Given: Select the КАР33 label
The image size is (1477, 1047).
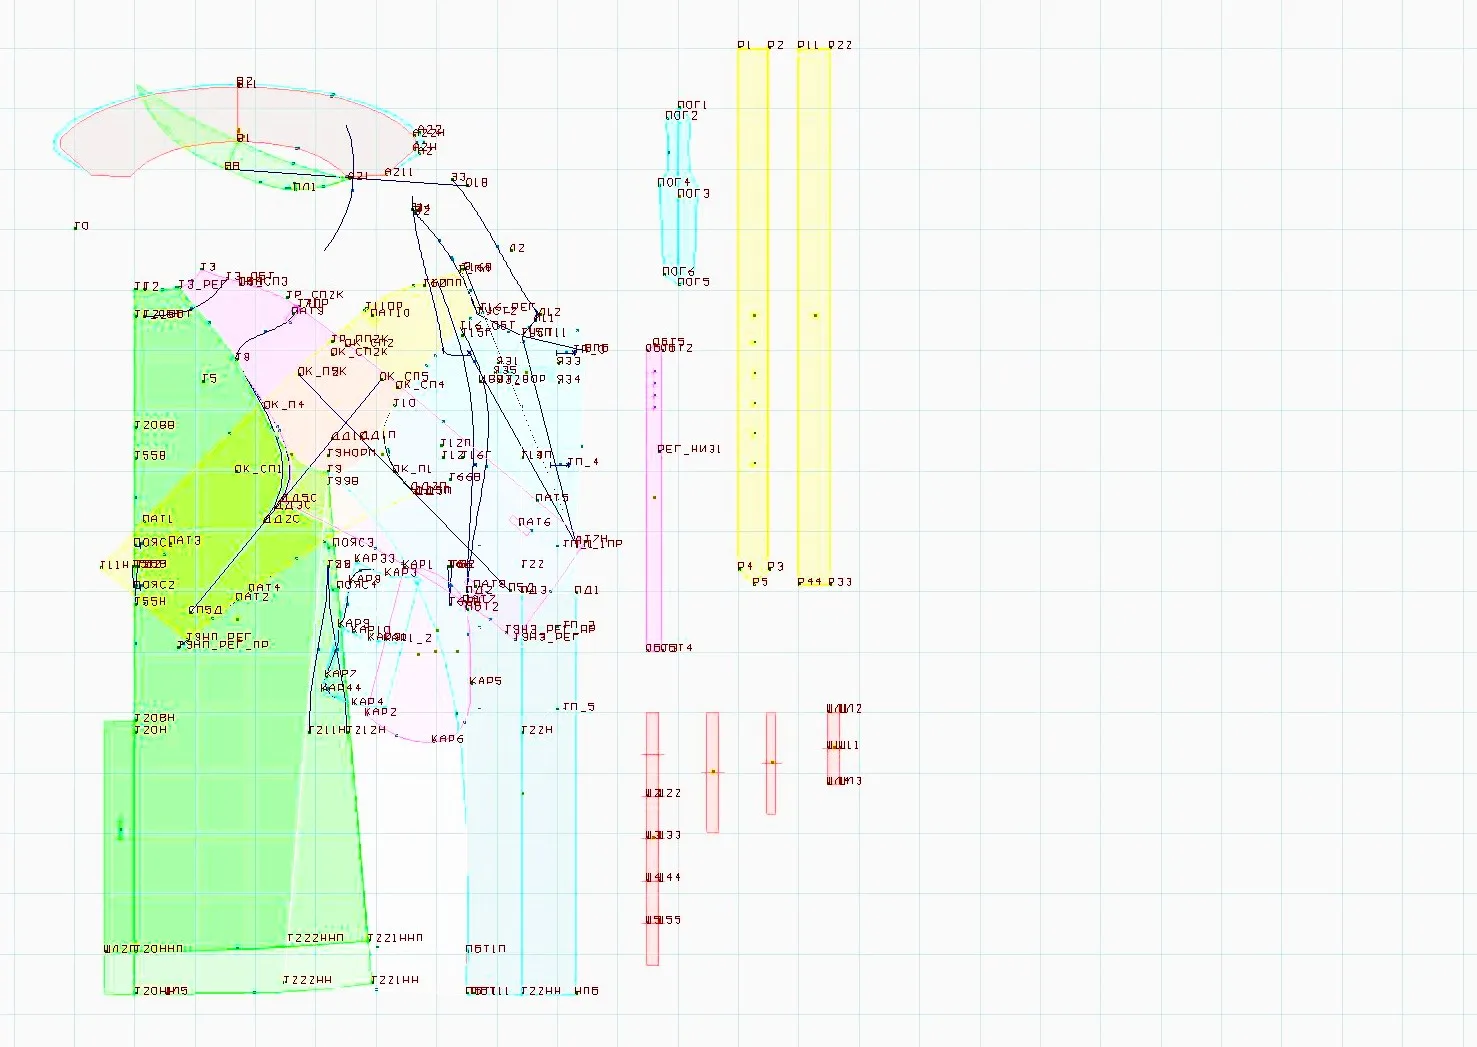Looking at the screenshot, I should (x=375, y=559).
